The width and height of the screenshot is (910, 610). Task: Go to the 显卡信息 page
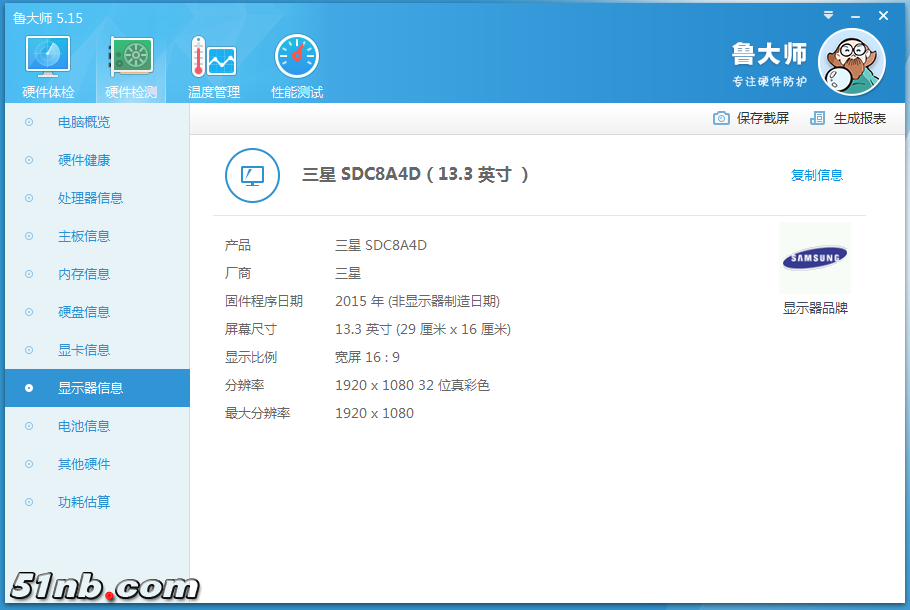point(84,350)
